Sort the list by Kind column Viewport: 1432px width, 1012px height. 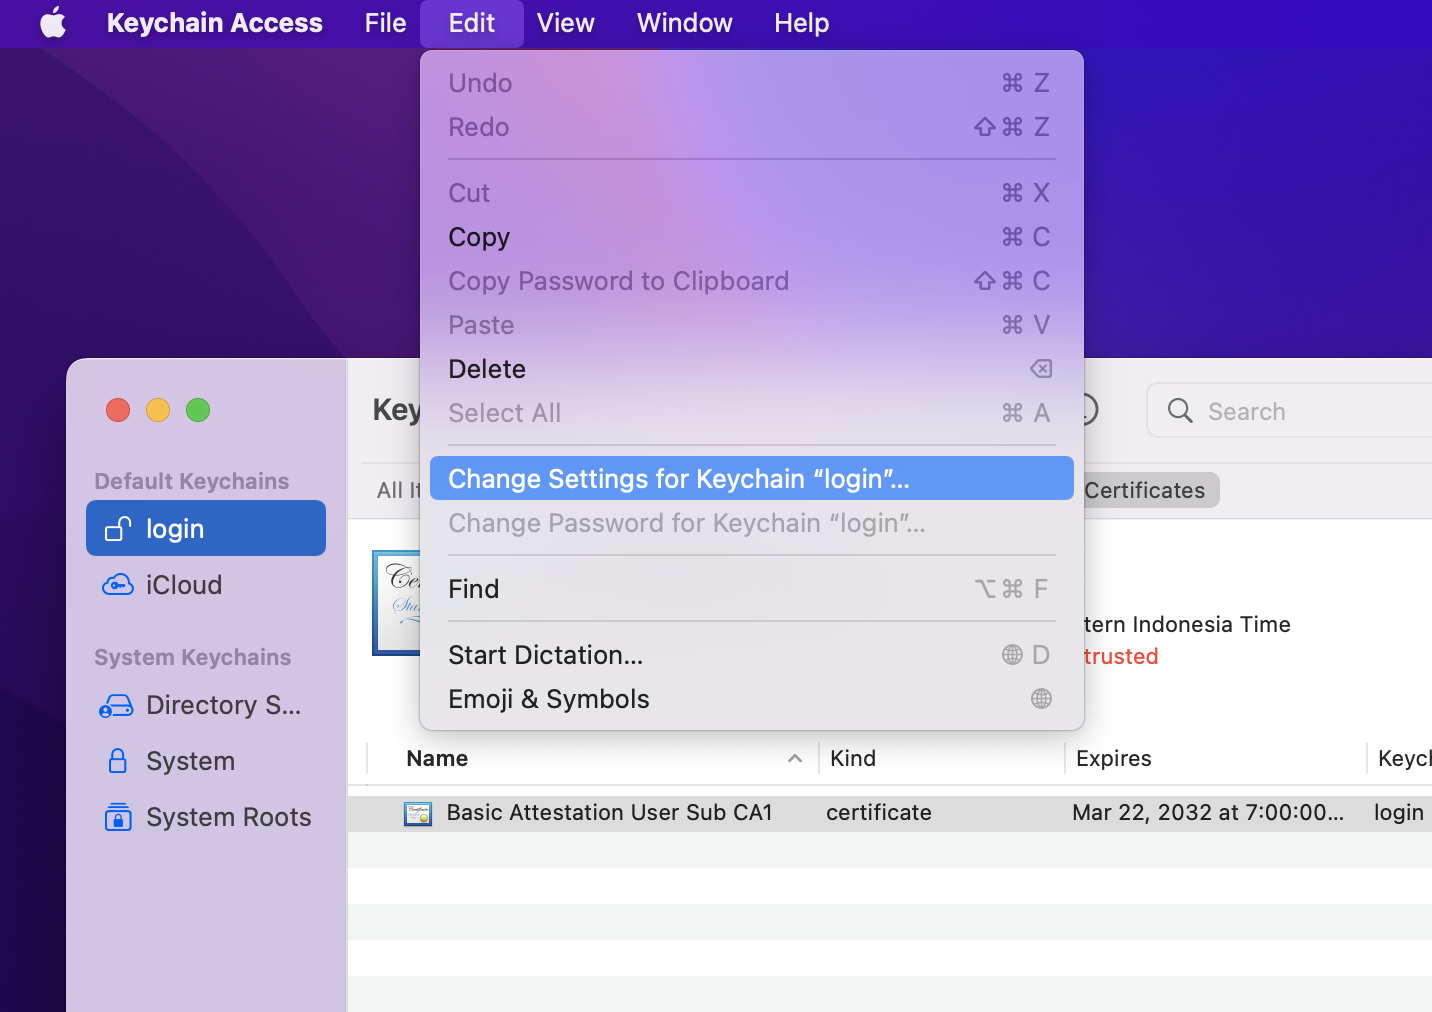click(x=853, y=758)
